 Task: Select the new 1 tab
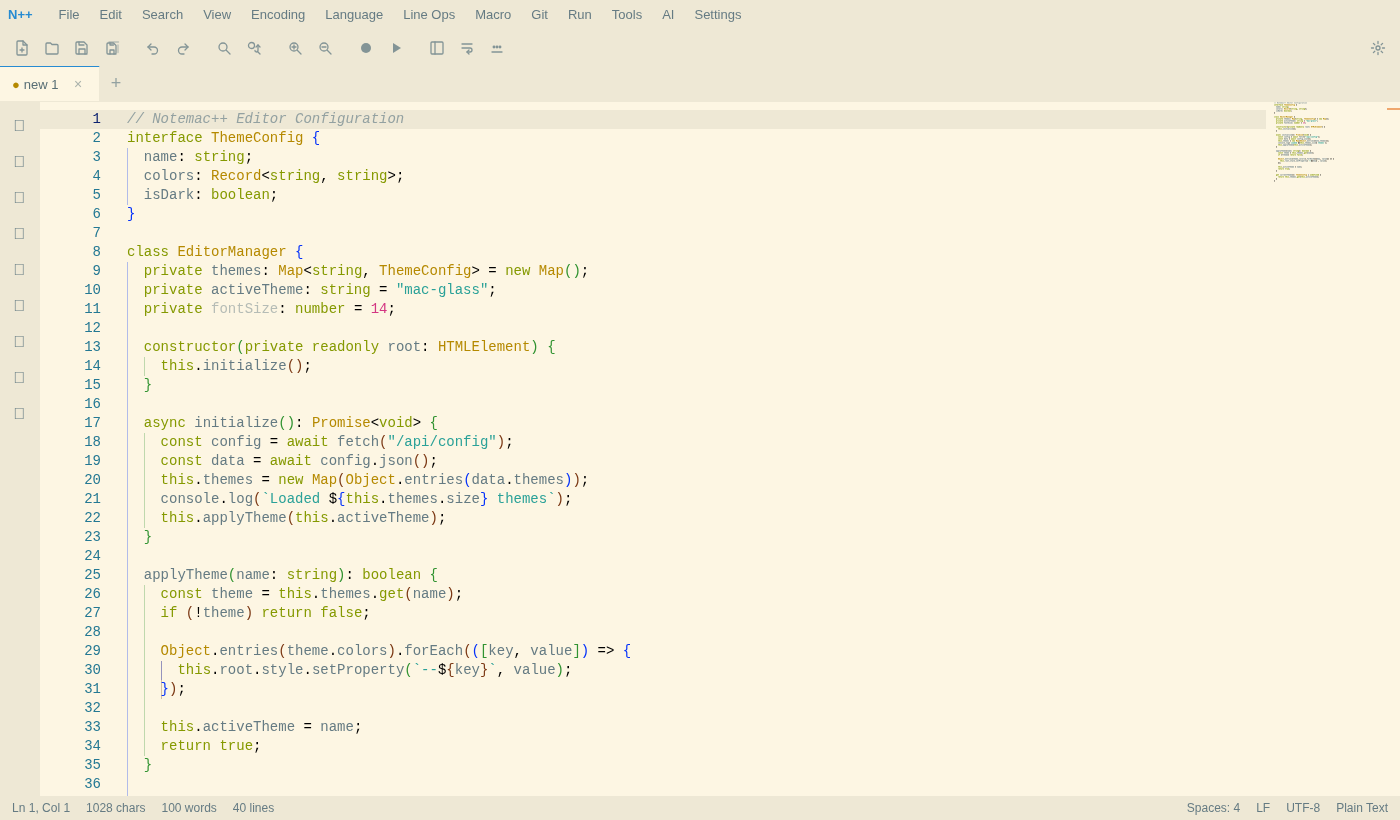[x=42, y=84]
